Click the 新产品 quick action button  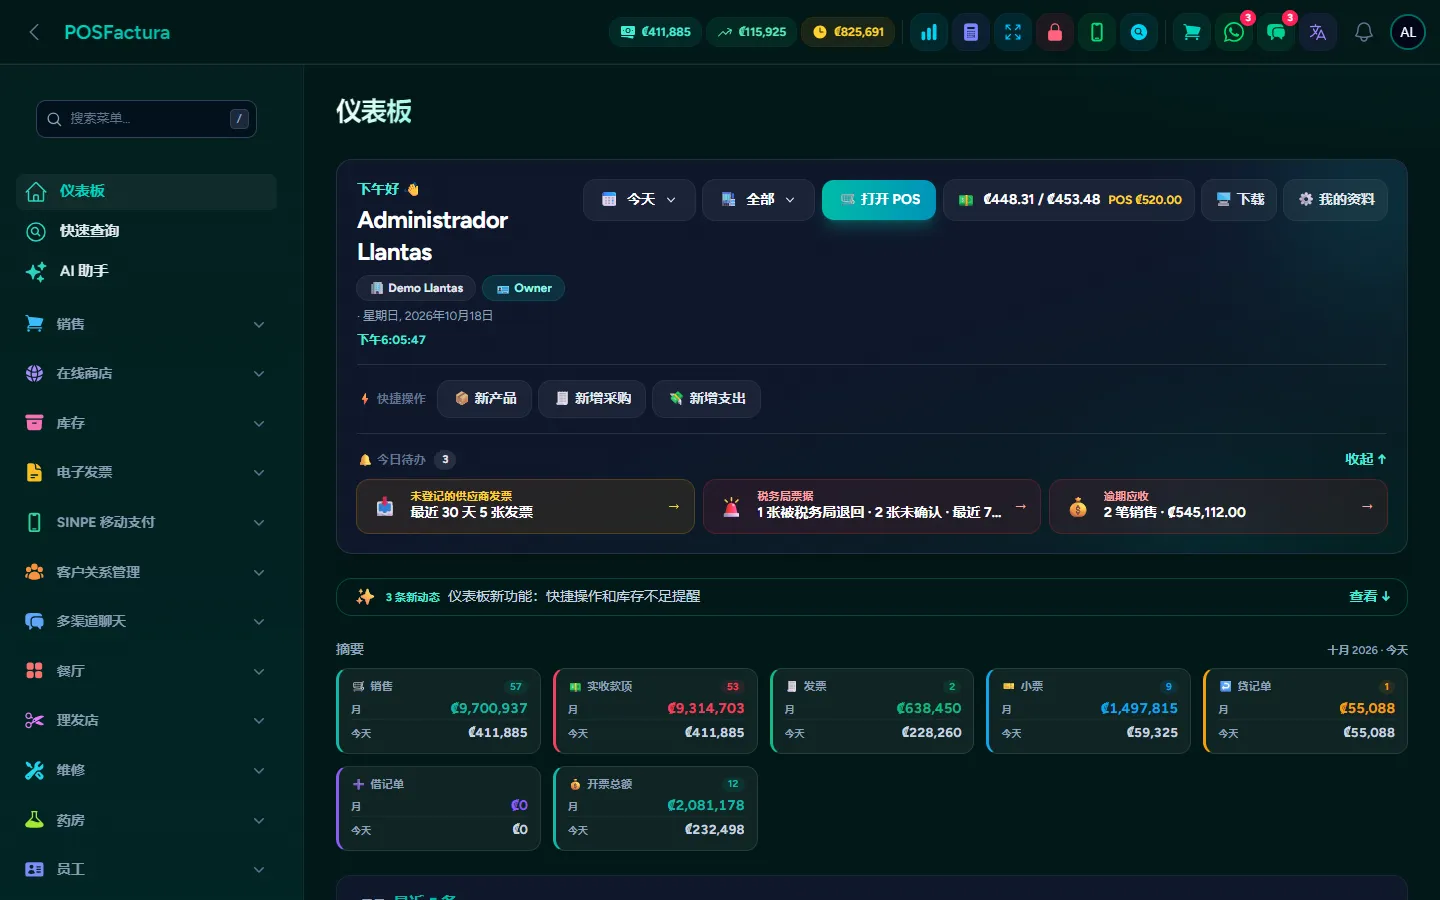(485, 398)
